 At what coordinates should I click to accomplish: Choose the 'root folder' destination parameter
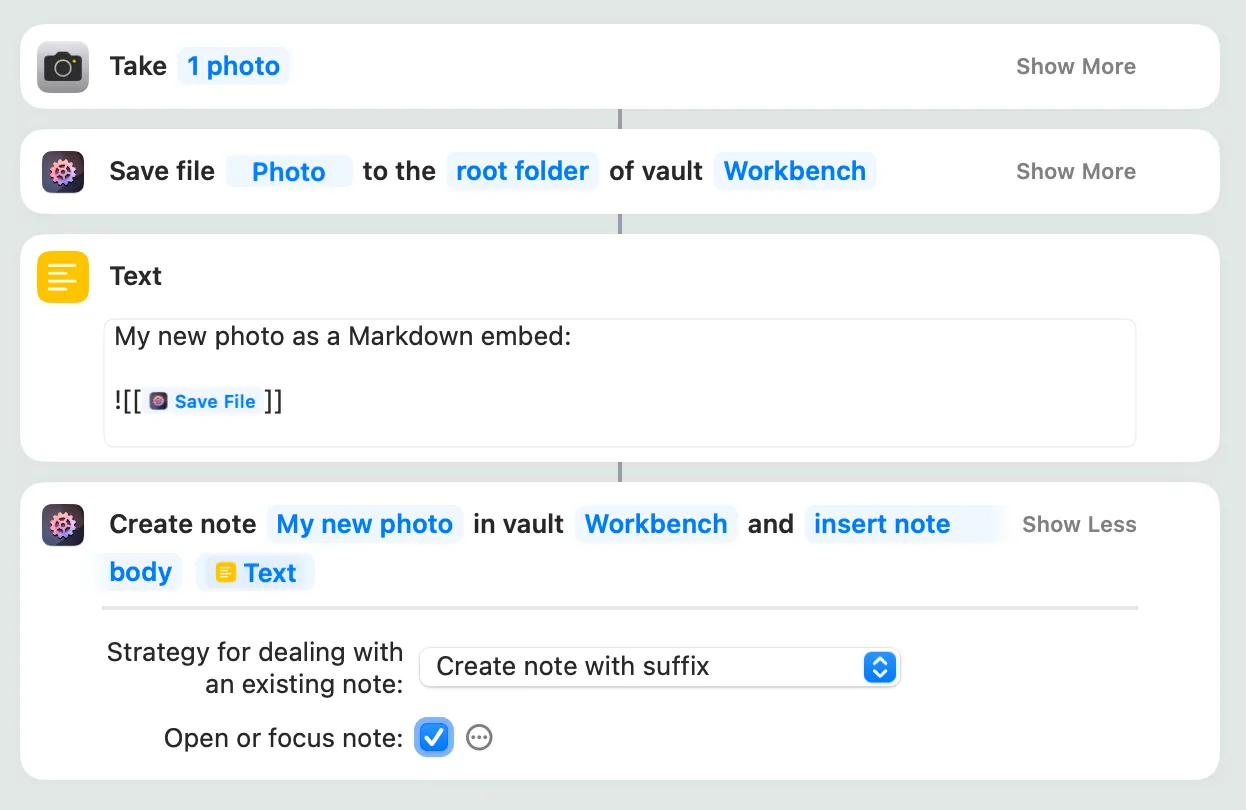pos(522,171)
